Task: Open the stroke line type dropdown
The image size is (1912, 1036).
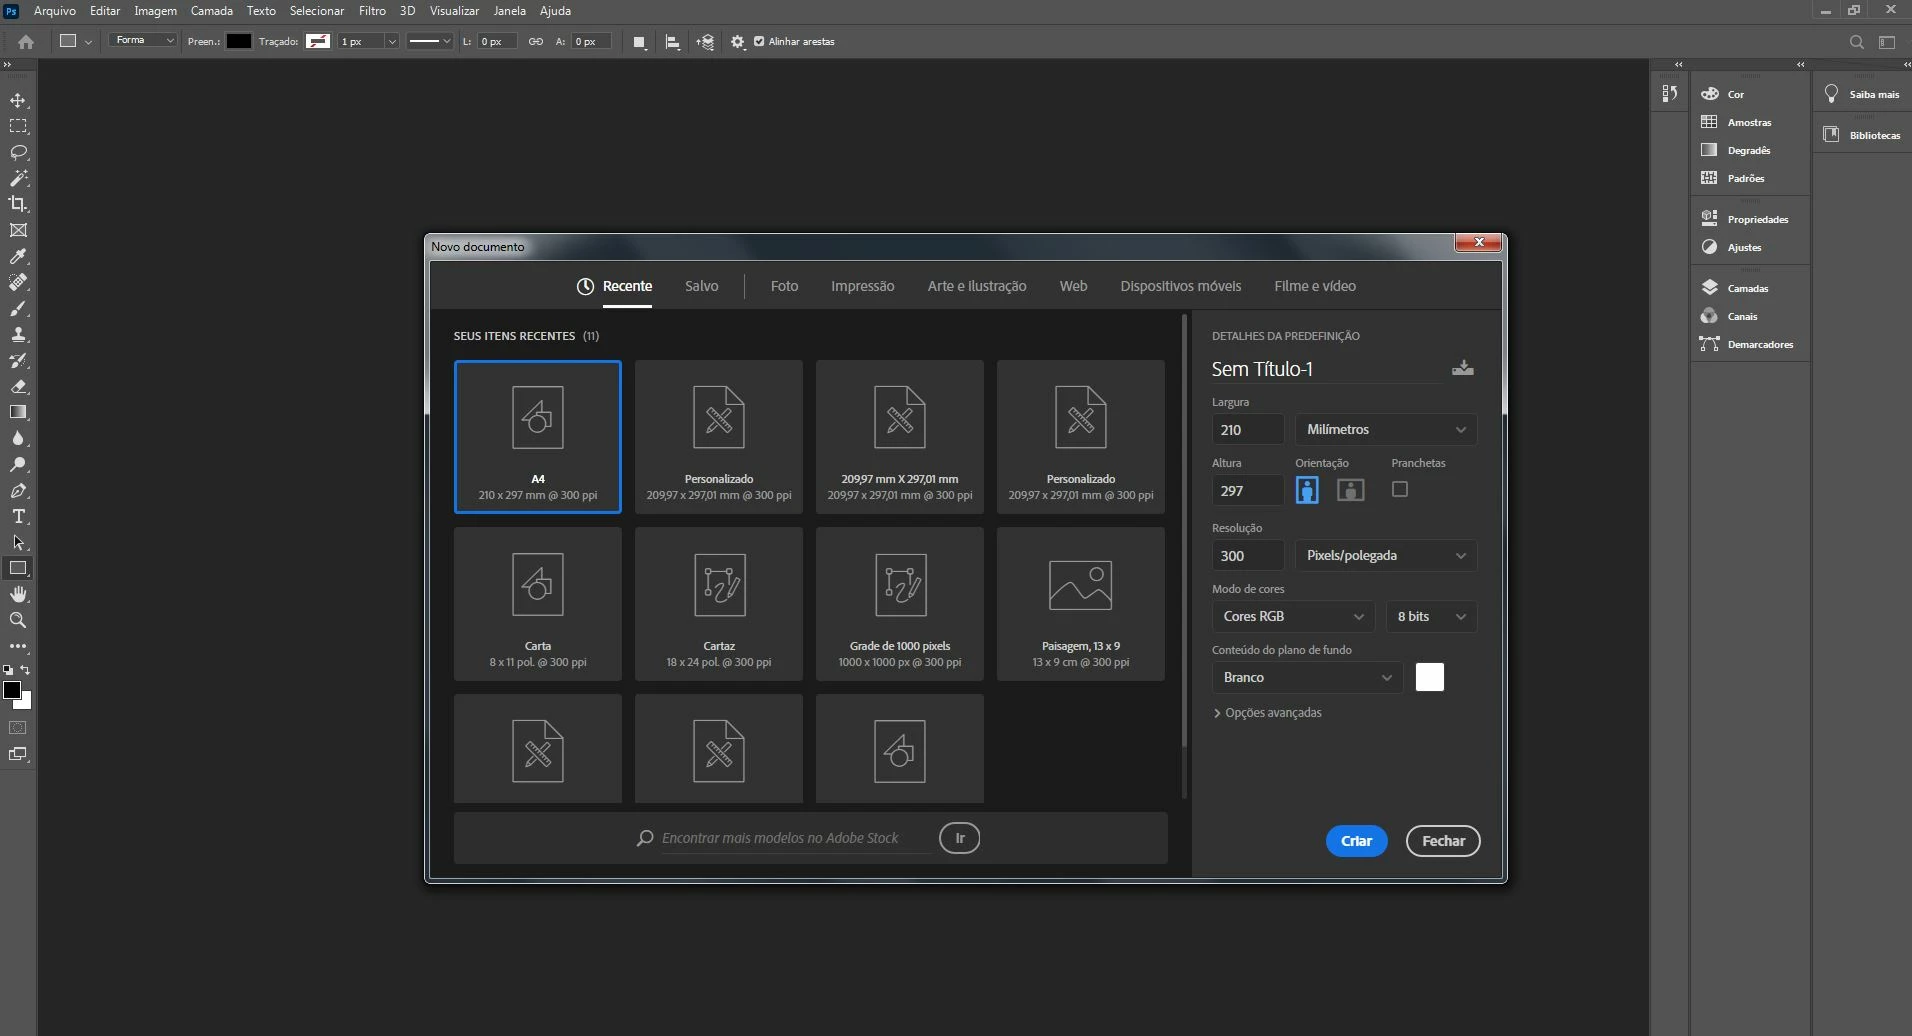Action: tap(430, 42)
